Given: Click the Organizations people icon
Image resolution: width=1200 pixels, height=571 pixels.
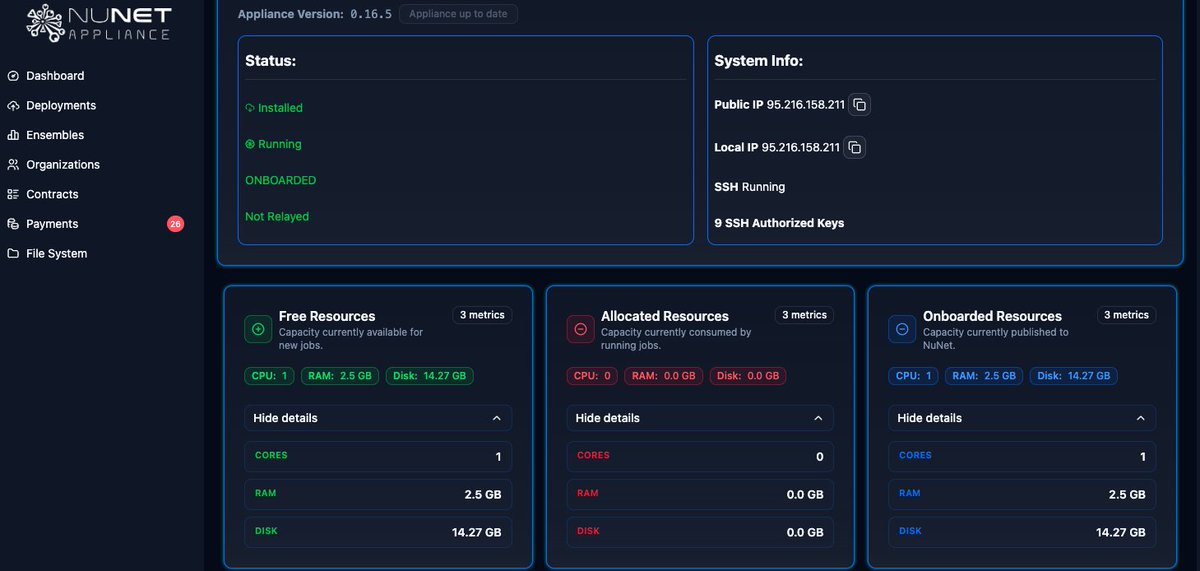Looking at the screenshot, I should tap(13, 165).
